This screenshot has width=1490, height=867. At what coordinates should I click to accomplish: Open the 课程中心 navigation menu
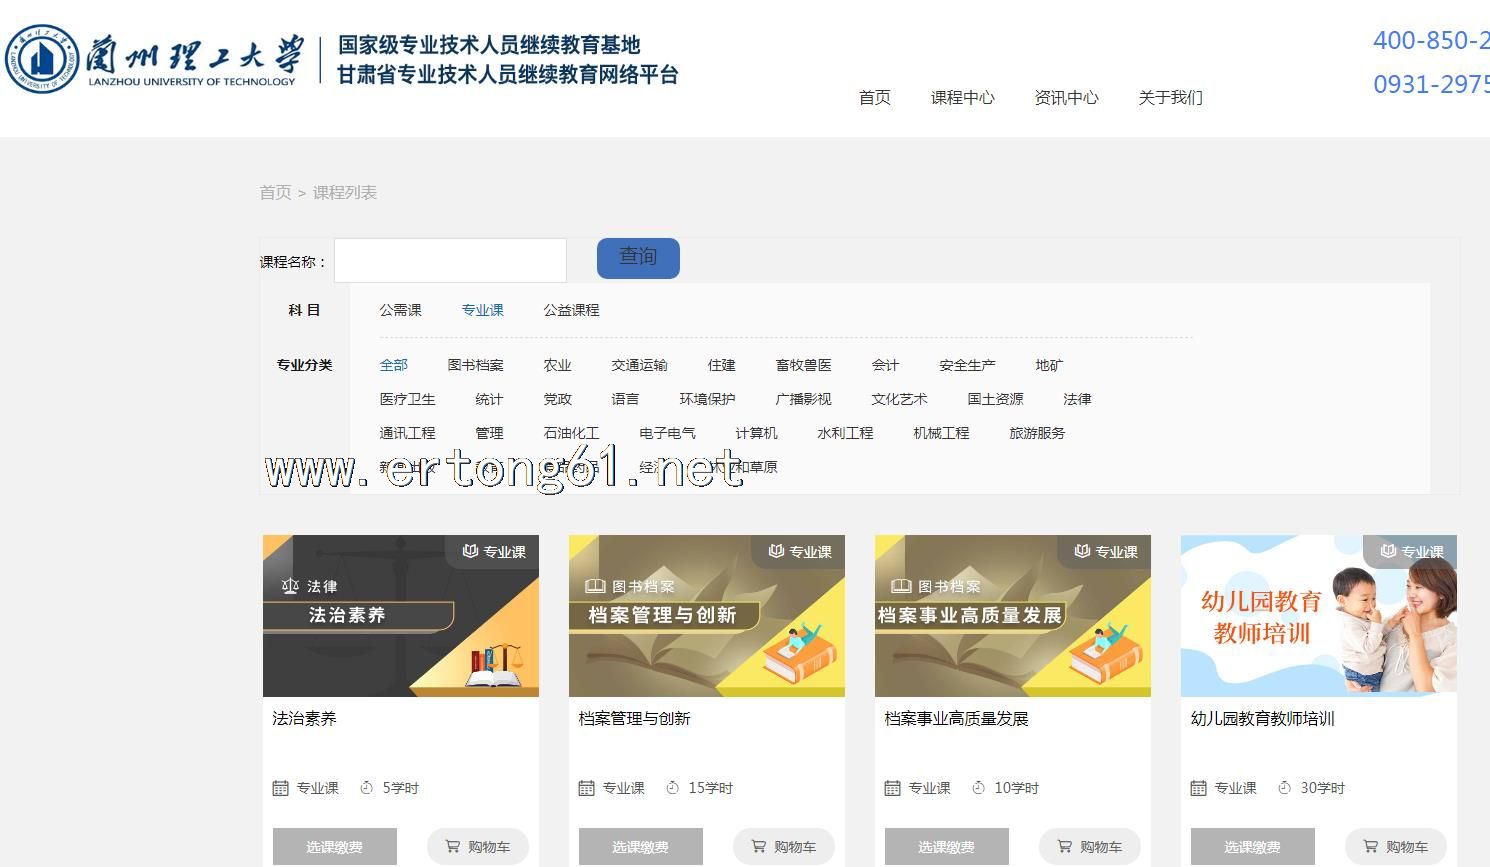(x=962, y=97)
